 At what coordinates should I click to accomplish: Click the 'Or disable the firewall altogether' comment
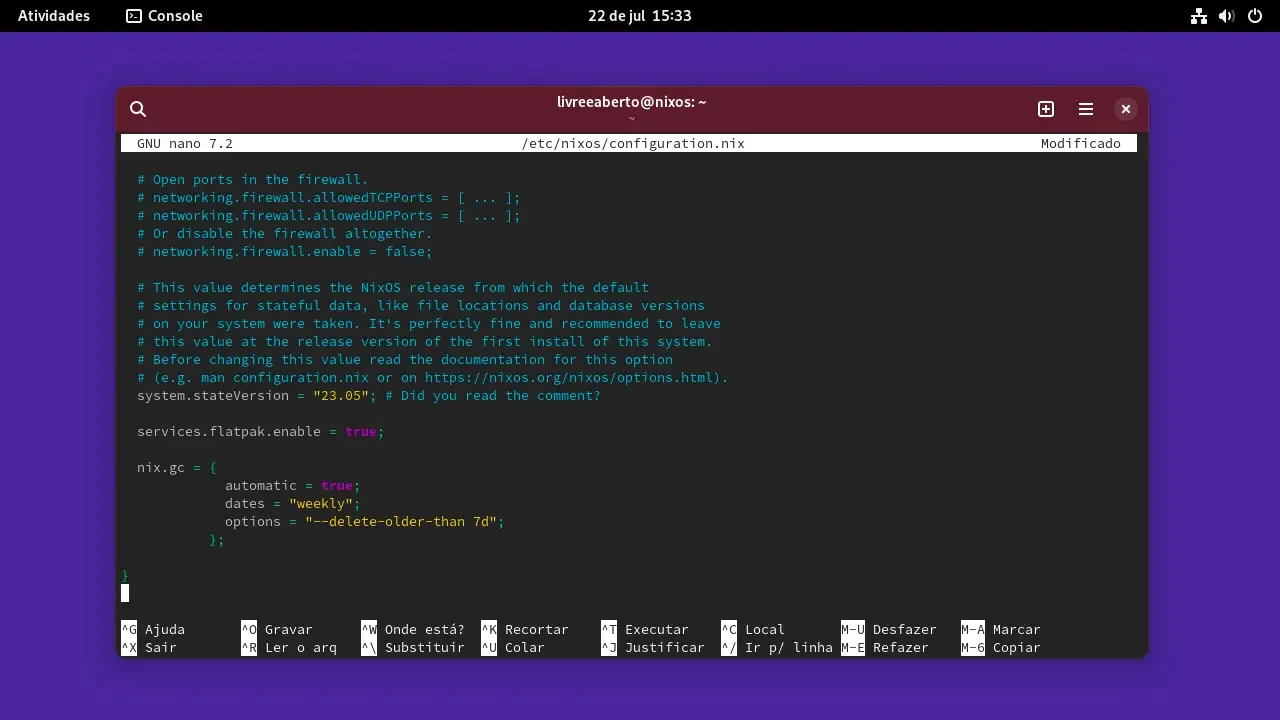click(x=285, y=233)
